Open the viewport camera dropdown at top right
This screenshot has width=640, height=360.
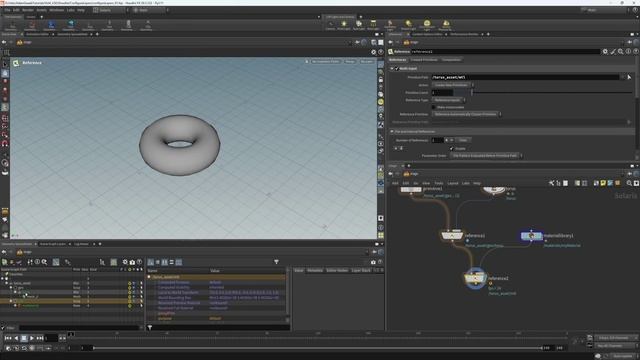[366, 62]
